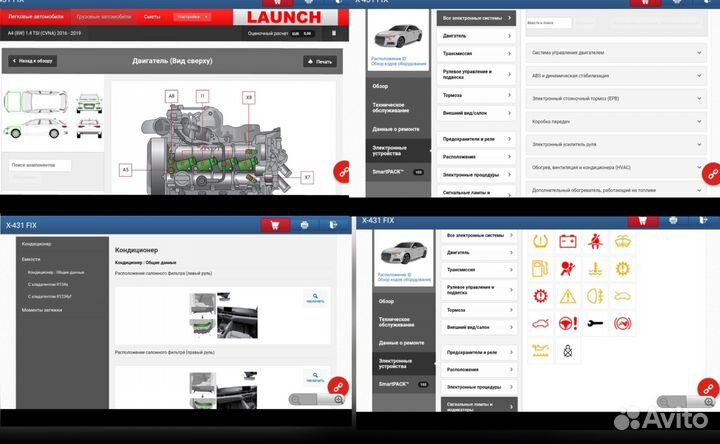The width and height of the screenshot is (720, 444).
Task: Select the car front-view thumbnail
Action: pyautogui.click(x=90, y=103)
